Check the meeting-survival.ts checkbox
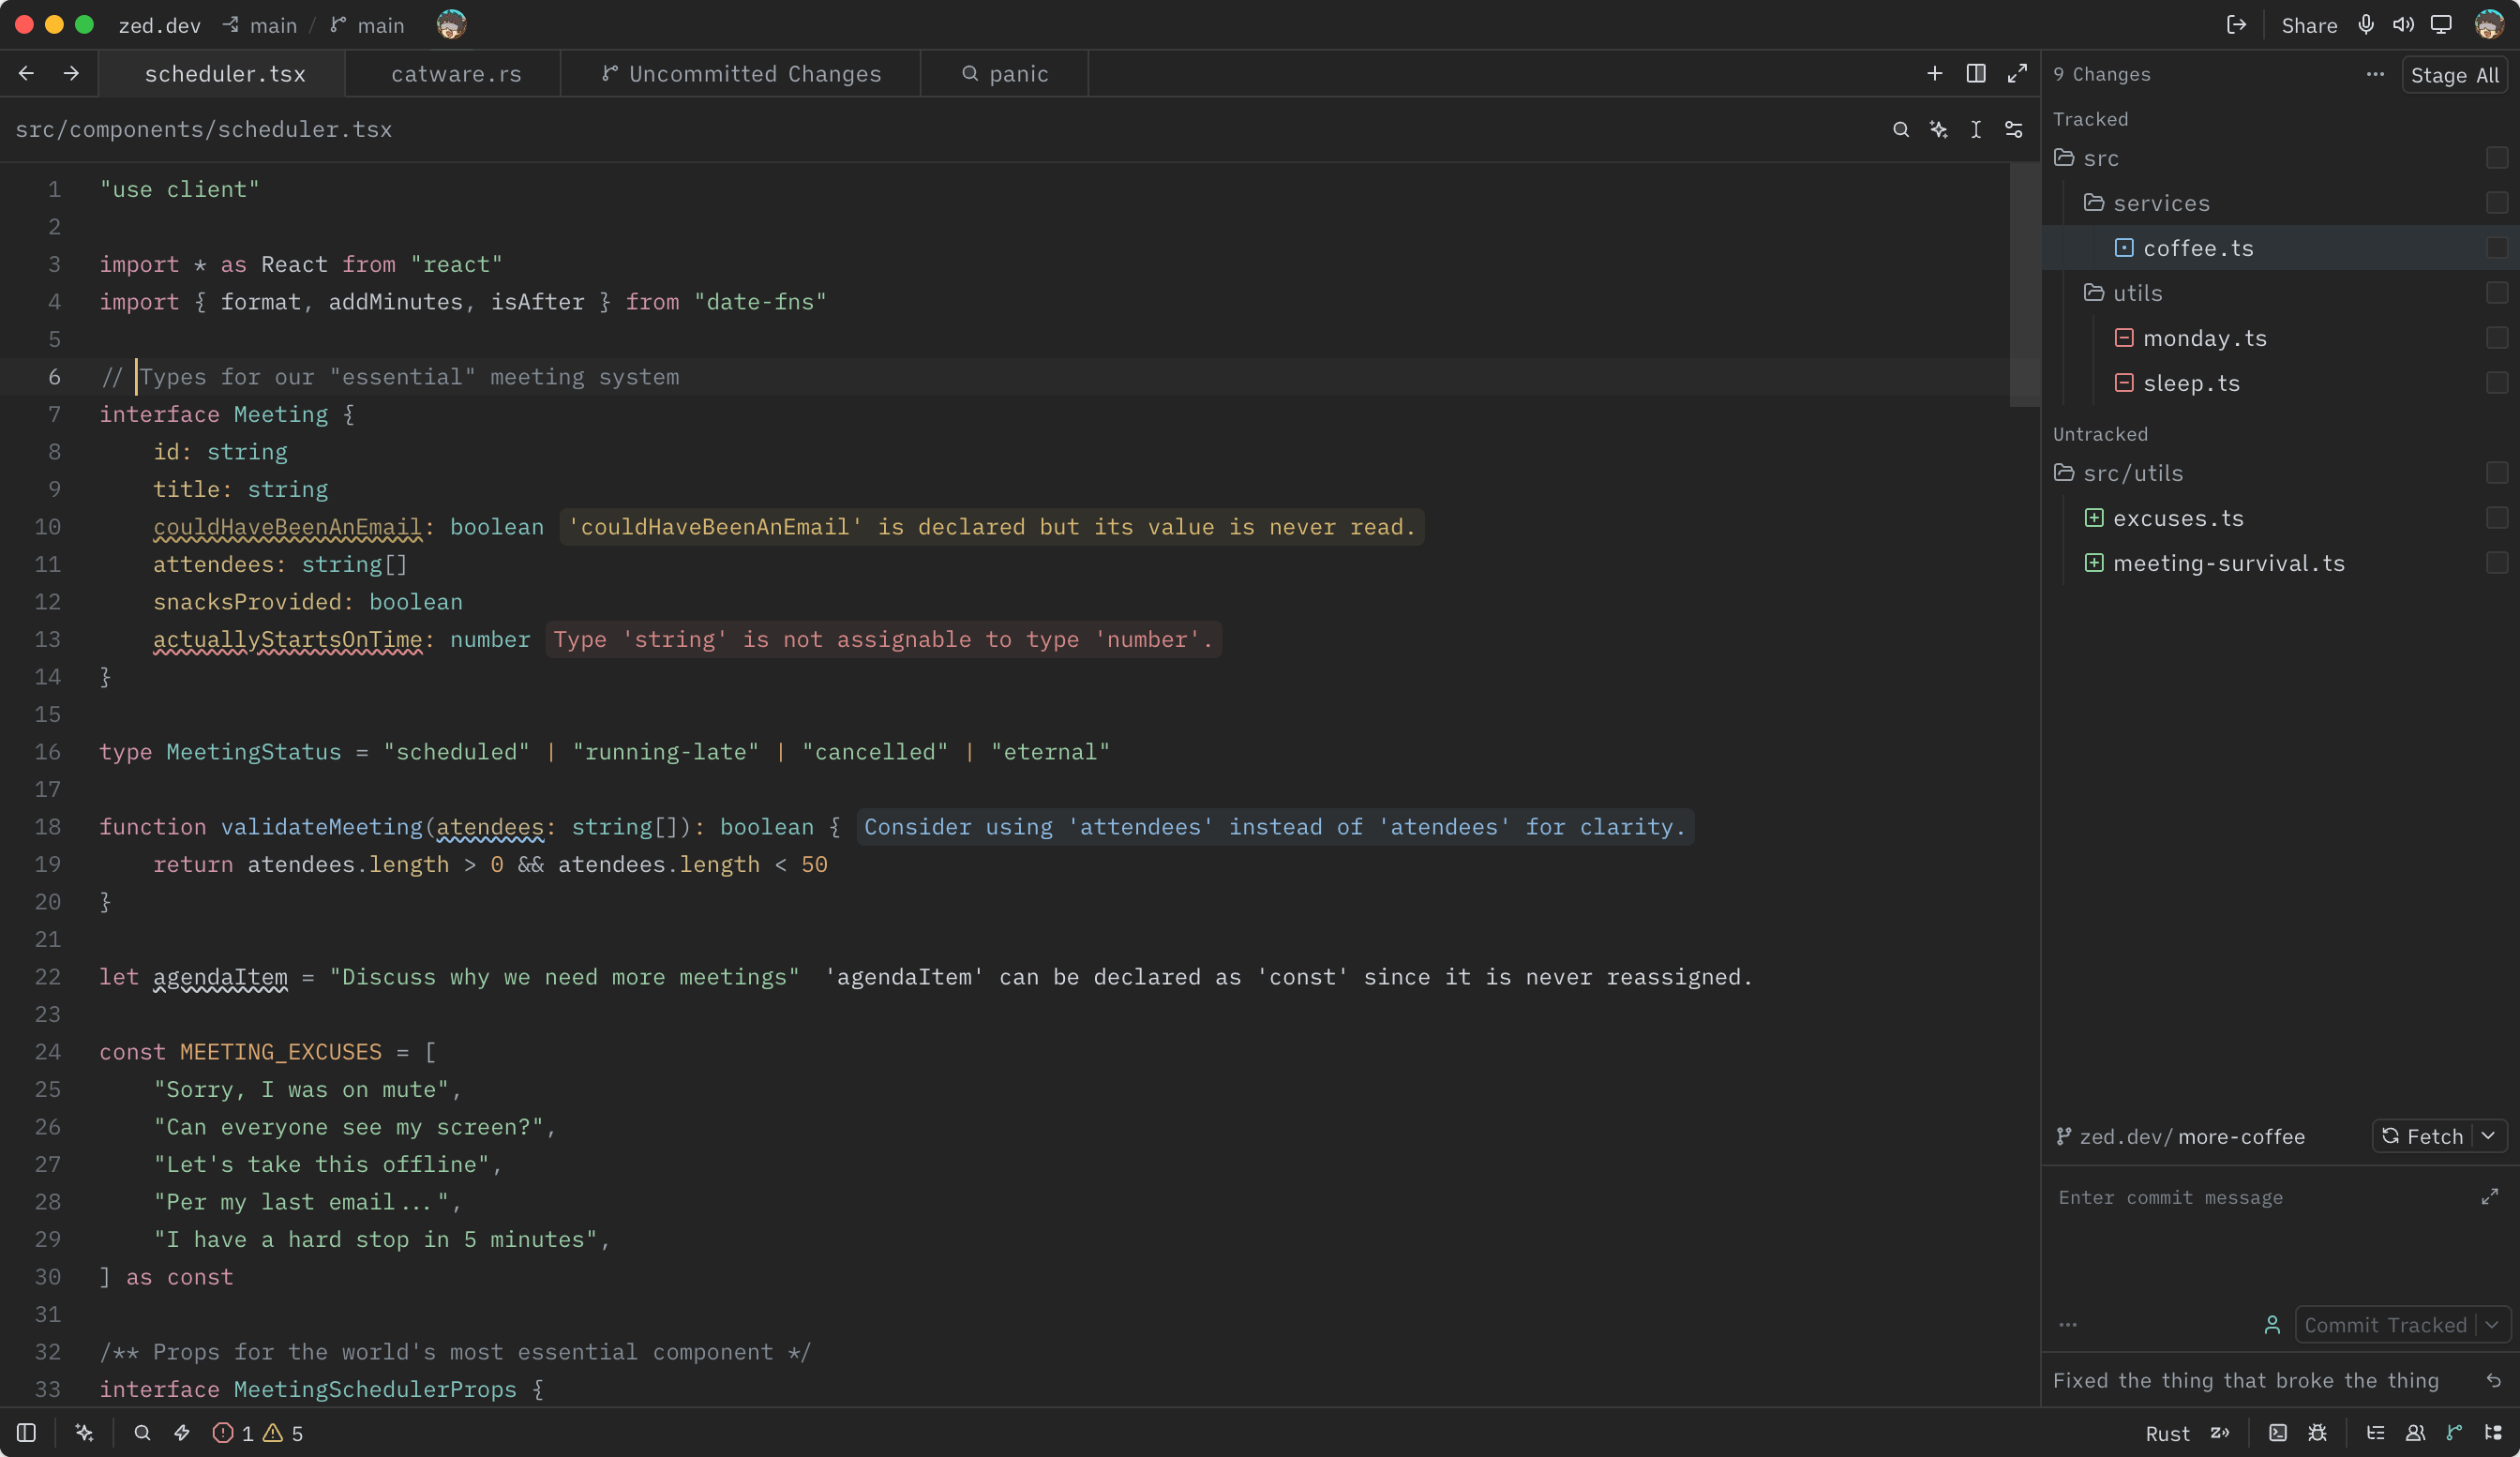The height and width of the screenshot is (1457, 2520). pyautogui.click(x=2497, y=563)
